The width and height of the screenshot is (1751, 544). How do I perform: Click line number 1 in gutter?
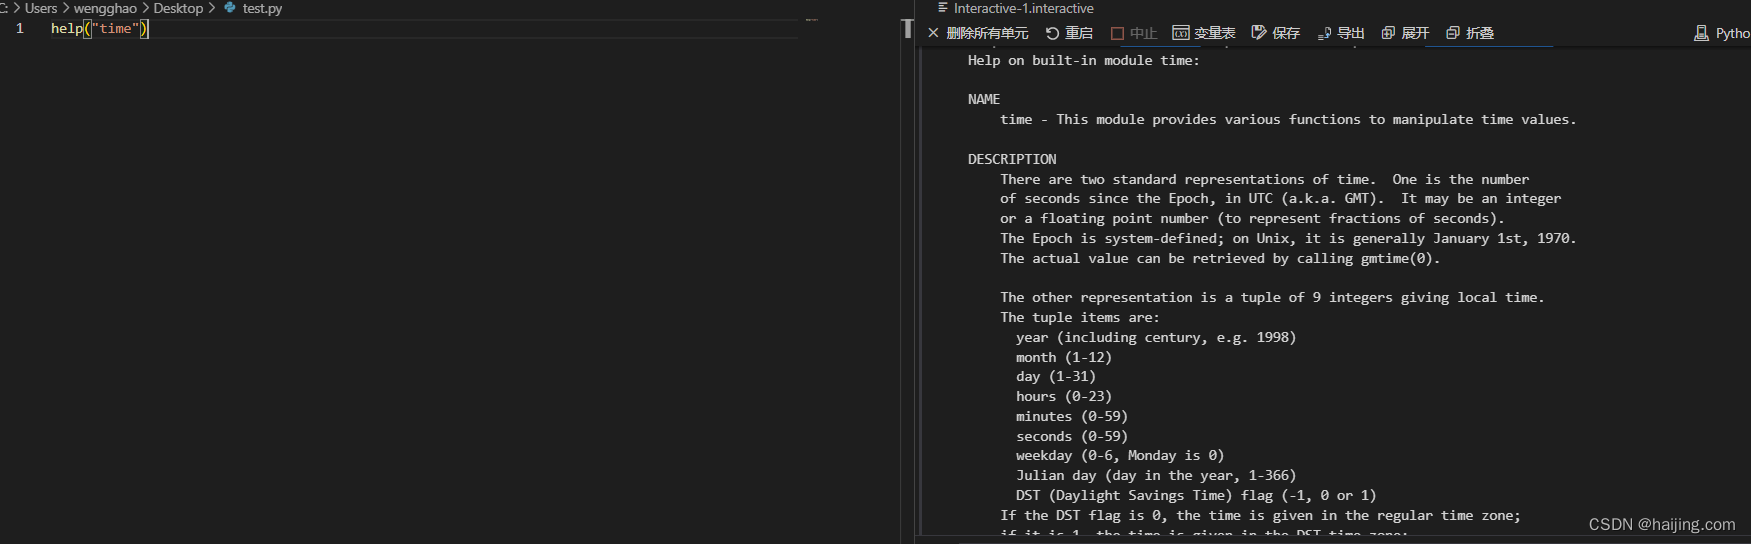click(19, 29)
